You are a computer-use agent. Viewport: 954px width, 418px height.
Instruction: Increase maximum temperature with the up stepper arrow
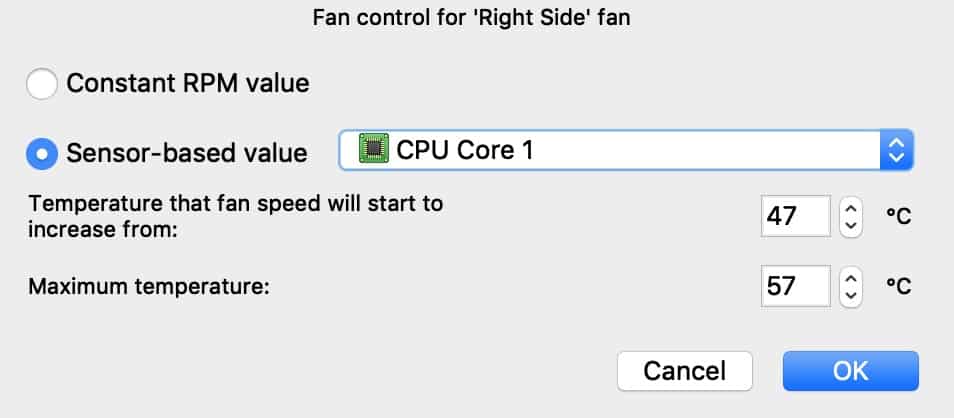tap(851, 278)
